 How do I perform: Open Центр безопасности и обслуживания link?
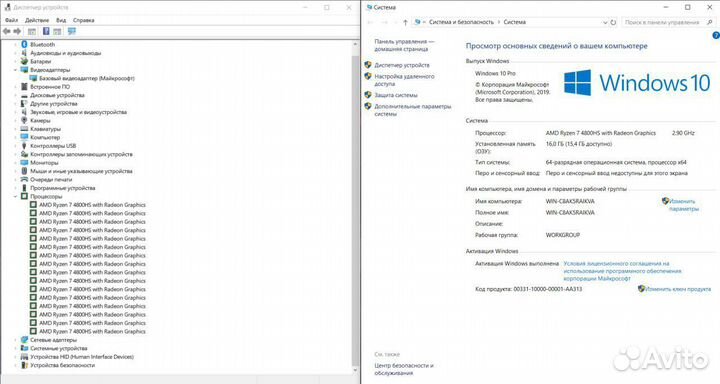click(x=404, y=369)
